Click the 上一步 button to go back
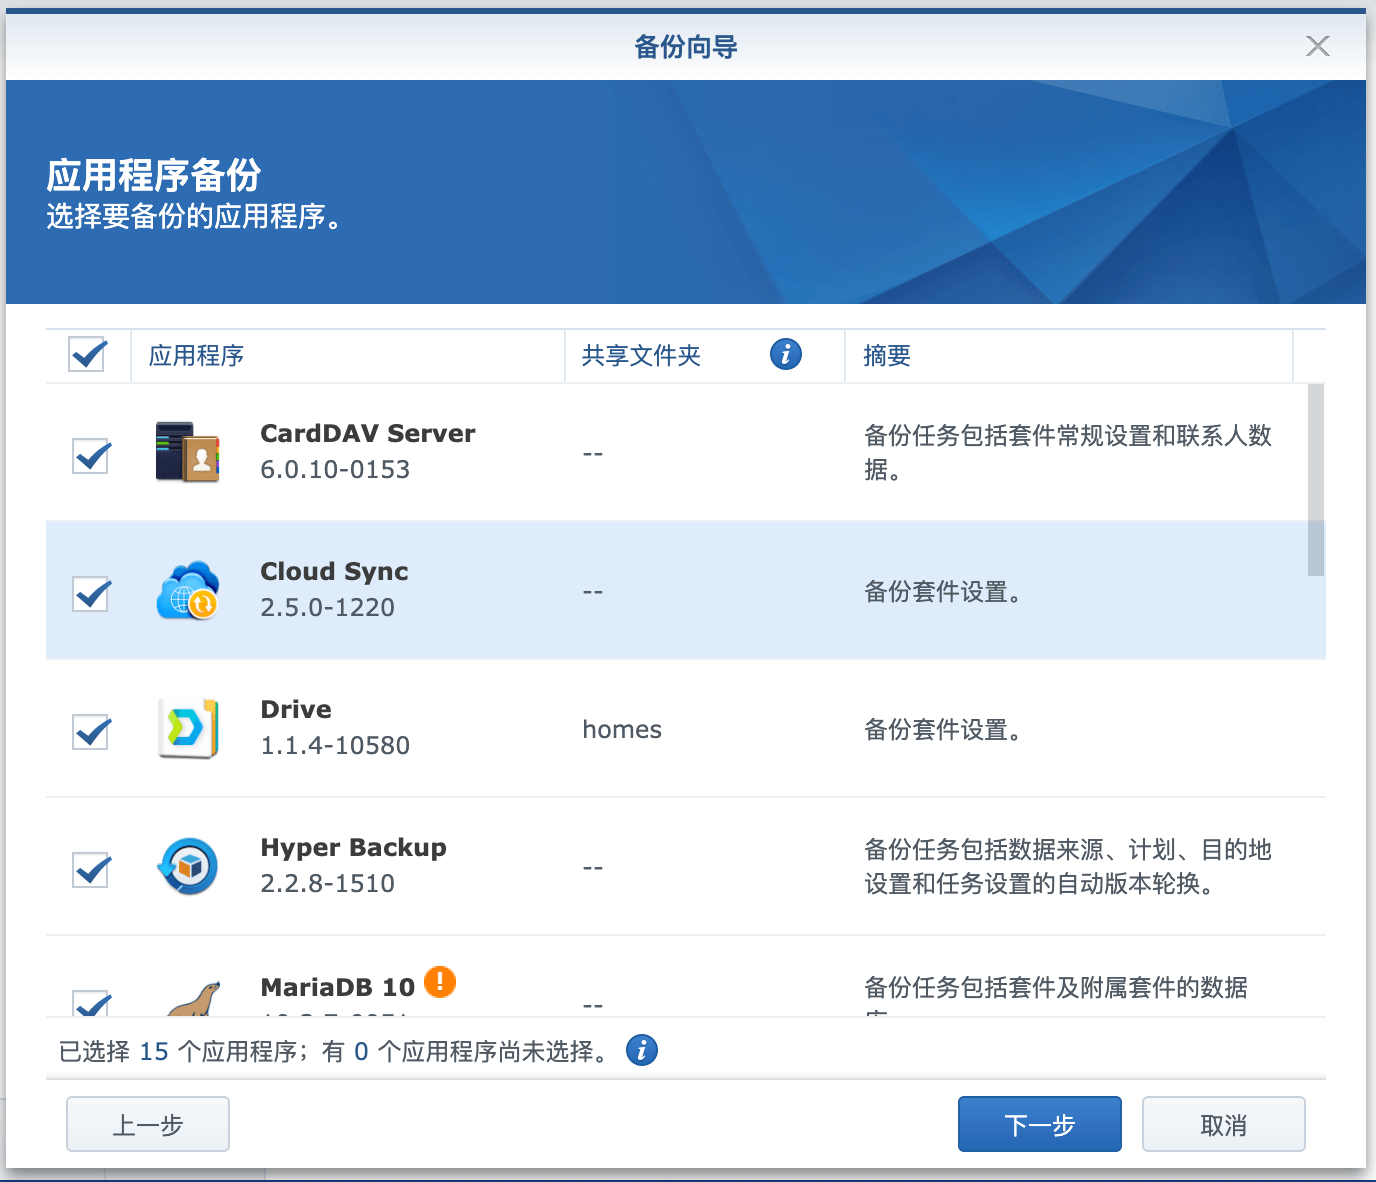The height and width of the screenshot is (1182, 1376). pos(148,1124)
